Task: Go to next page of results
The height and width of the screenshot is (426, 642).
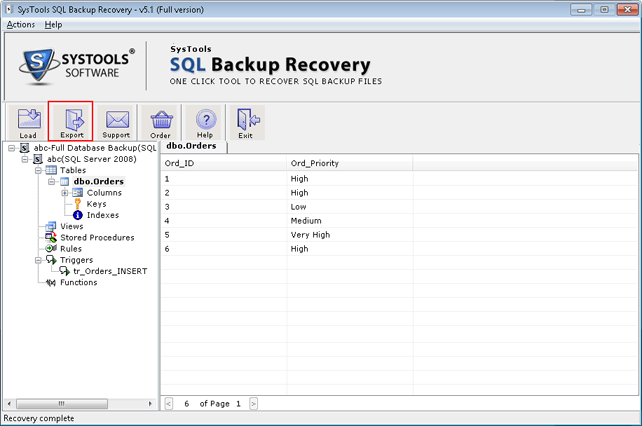Action: (x=253, y=403)
